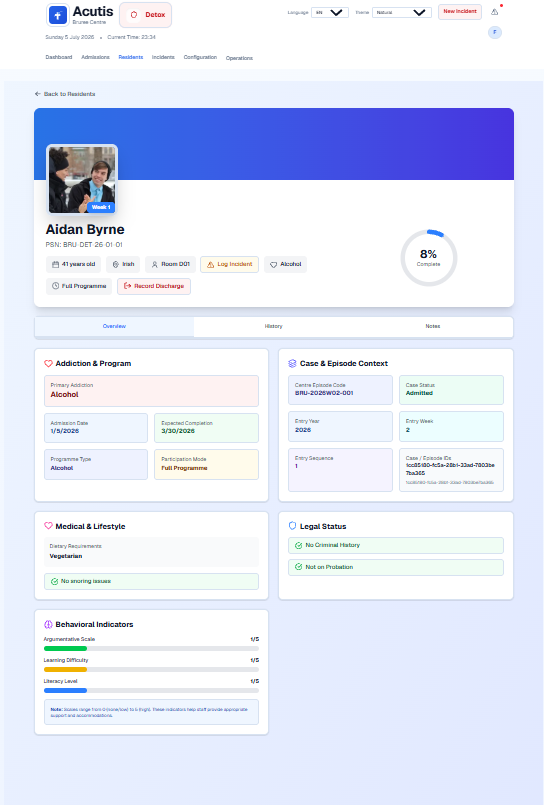Click the heart icon by Medical & Lifestyle

(x=48, y=526)
